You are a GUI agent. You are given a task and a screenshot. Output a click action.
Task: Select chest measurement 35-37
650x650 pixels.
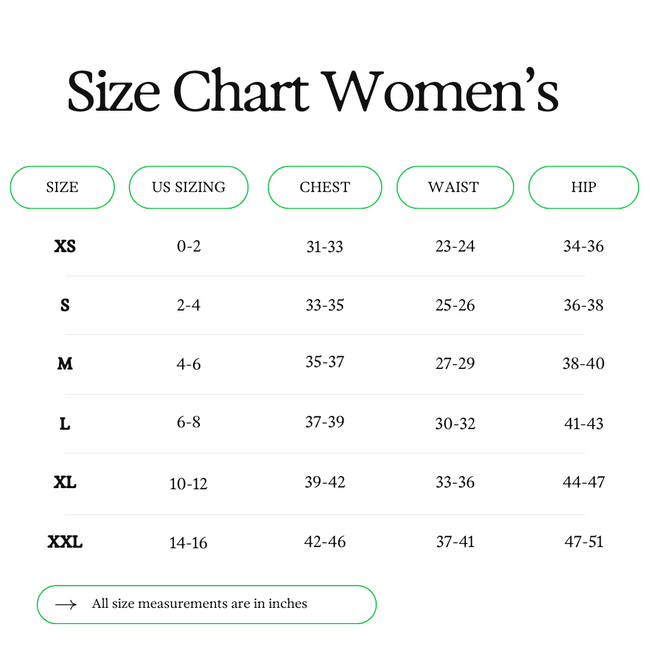coord(325,362)
